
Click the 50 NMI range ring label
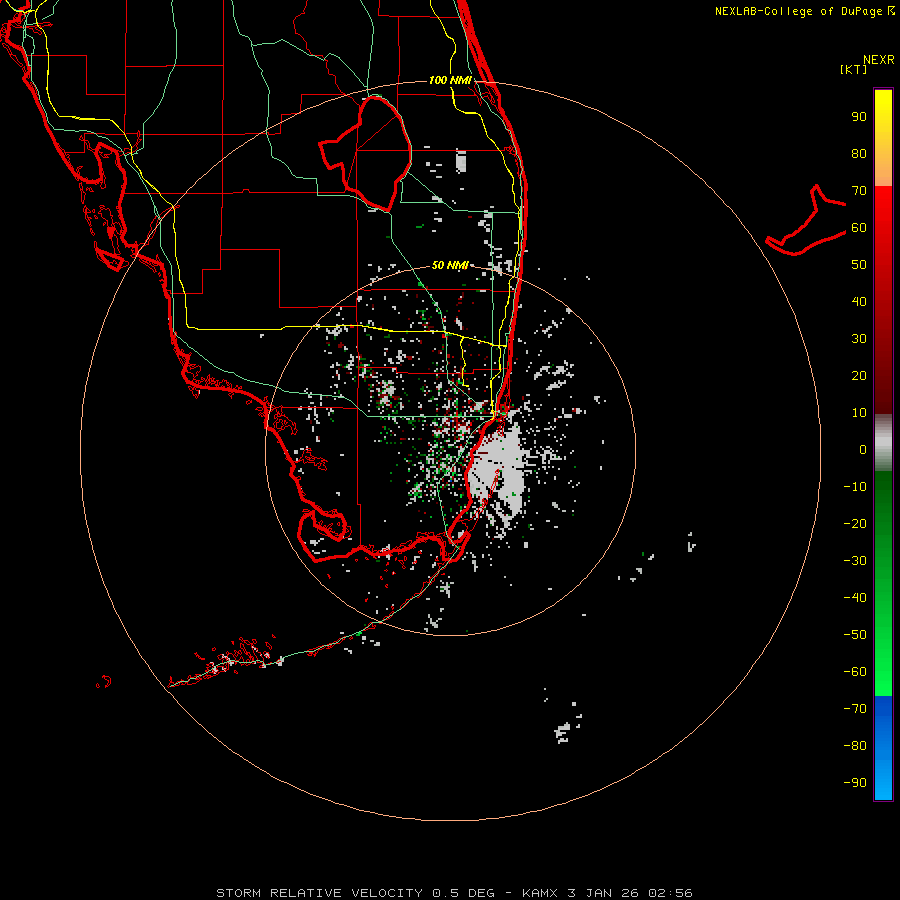(x=450, y=265)
